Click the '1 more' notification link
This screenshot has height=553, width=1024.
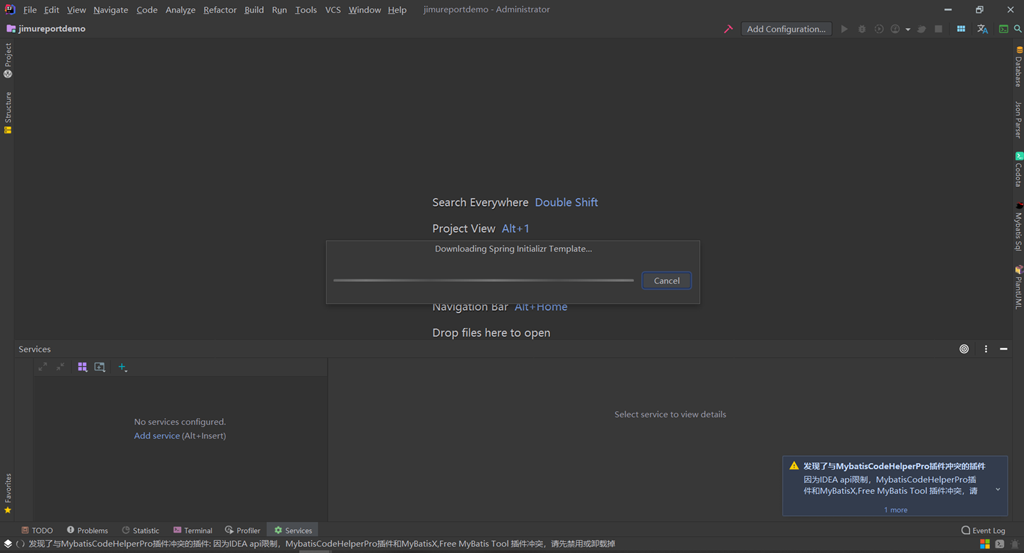[895, 510]
